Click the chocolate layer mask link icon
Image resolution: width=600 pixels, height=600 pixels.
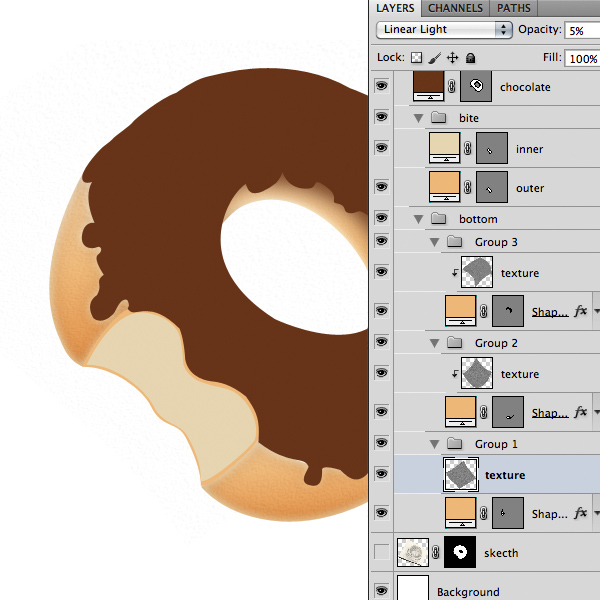pyautogui.click(x=452, y=86)
